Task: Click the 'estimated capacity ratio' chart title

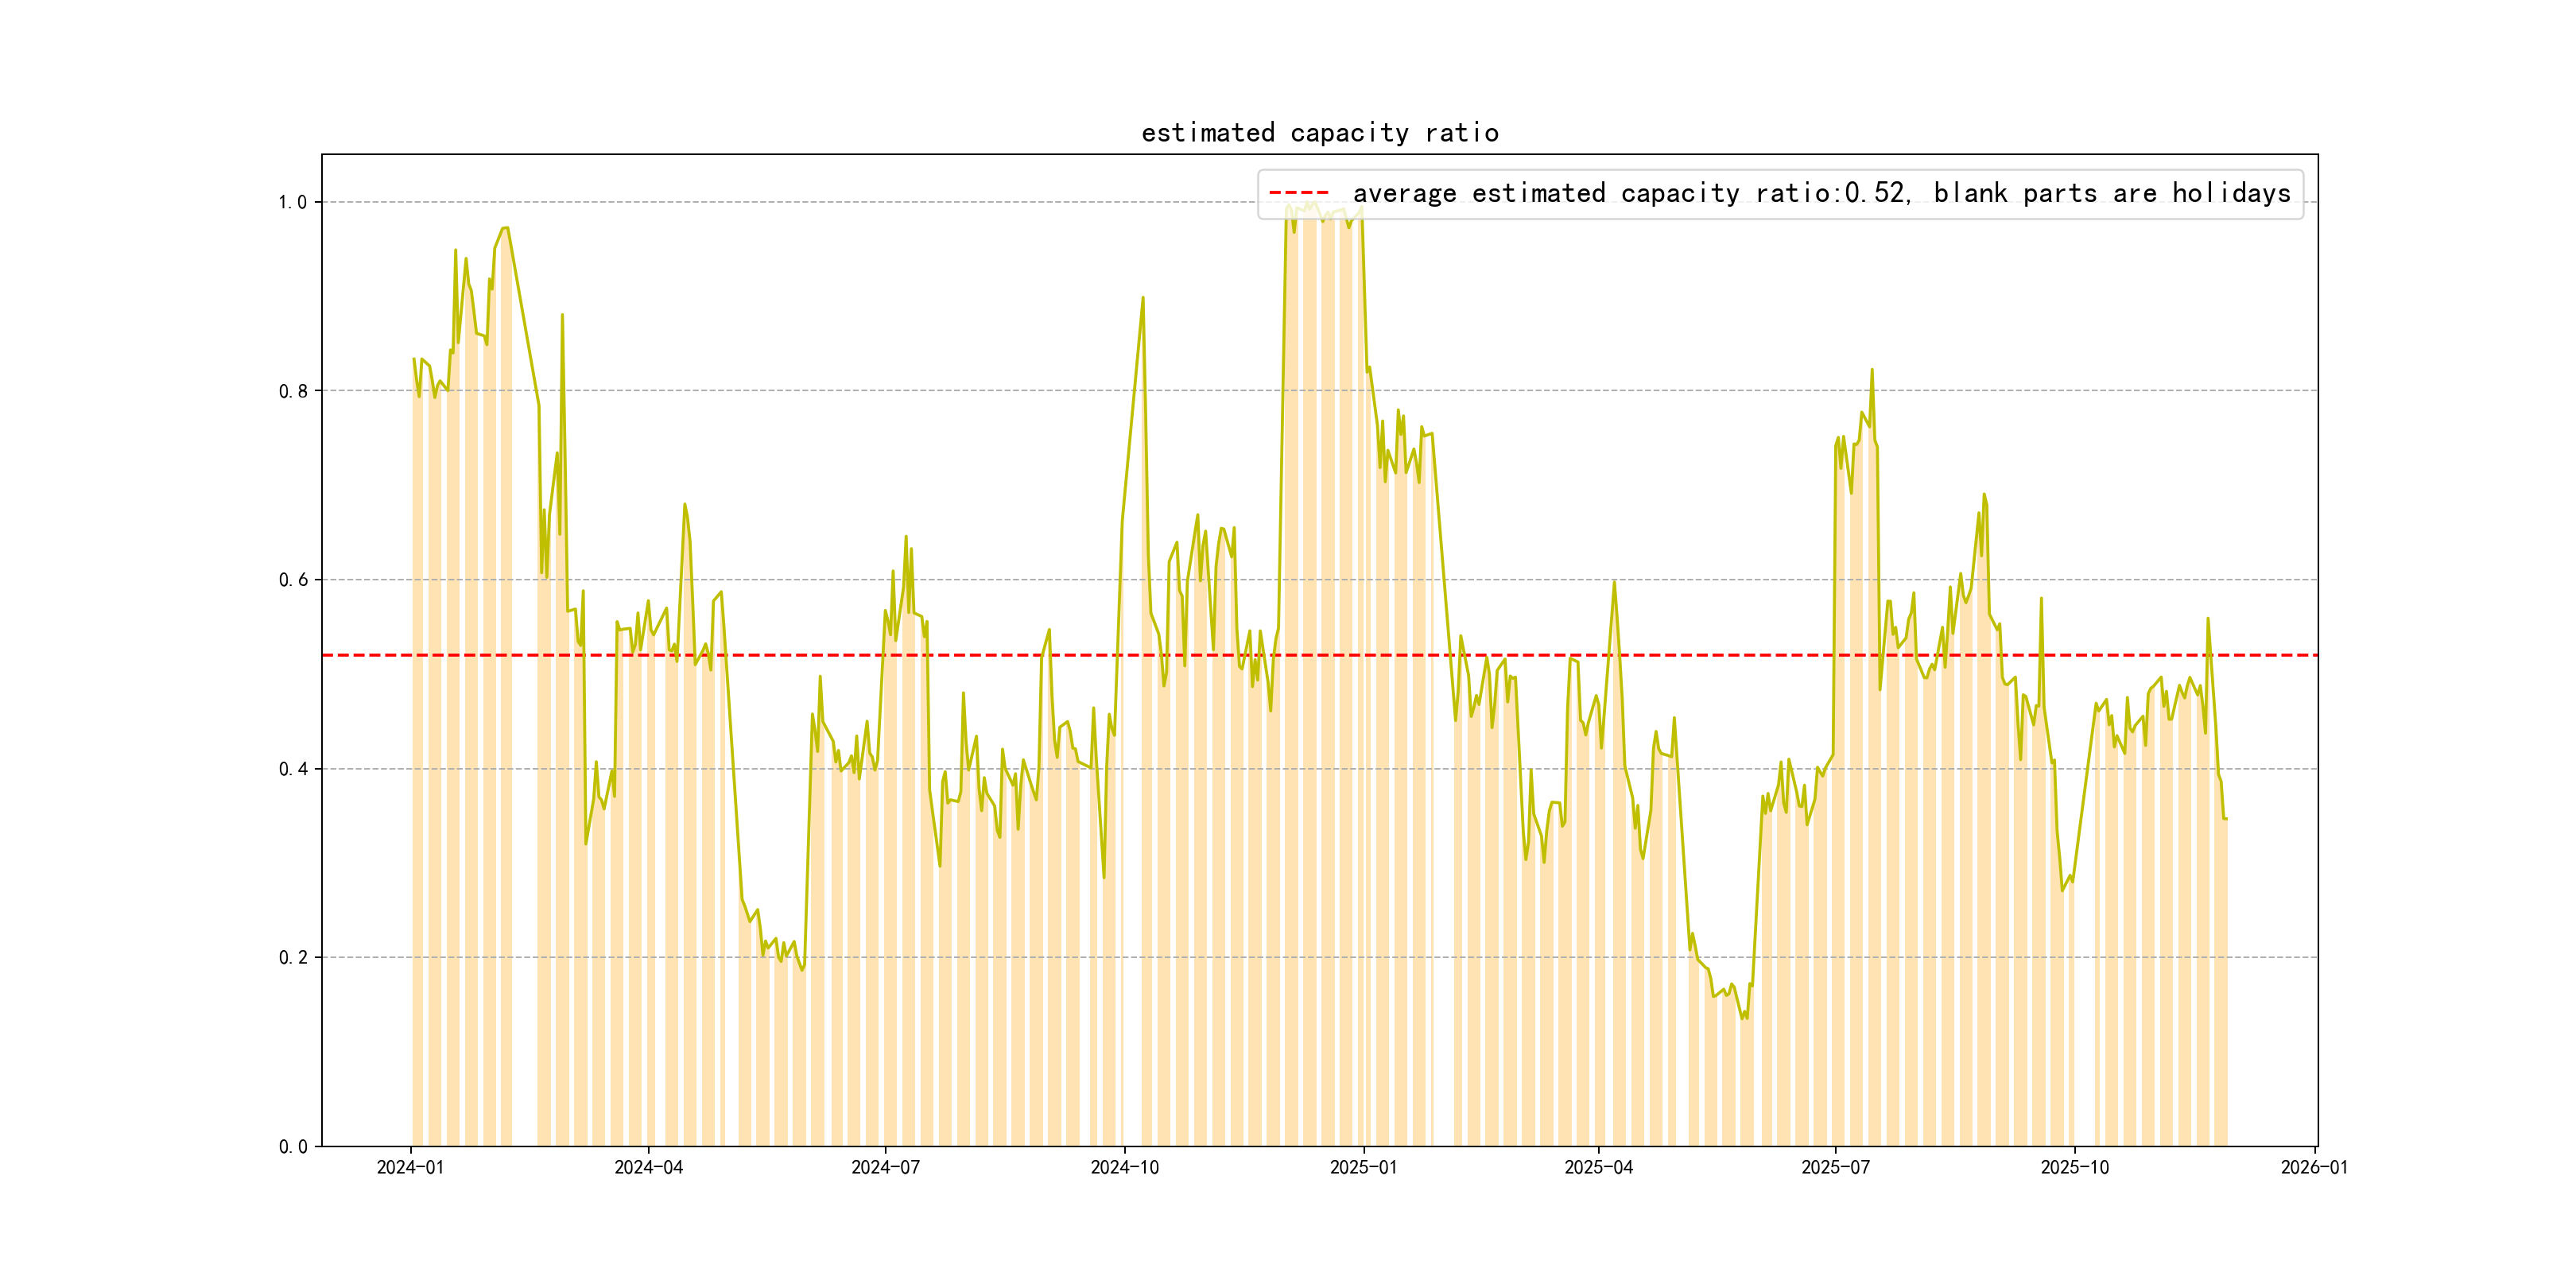Action: pos(1319,133)
